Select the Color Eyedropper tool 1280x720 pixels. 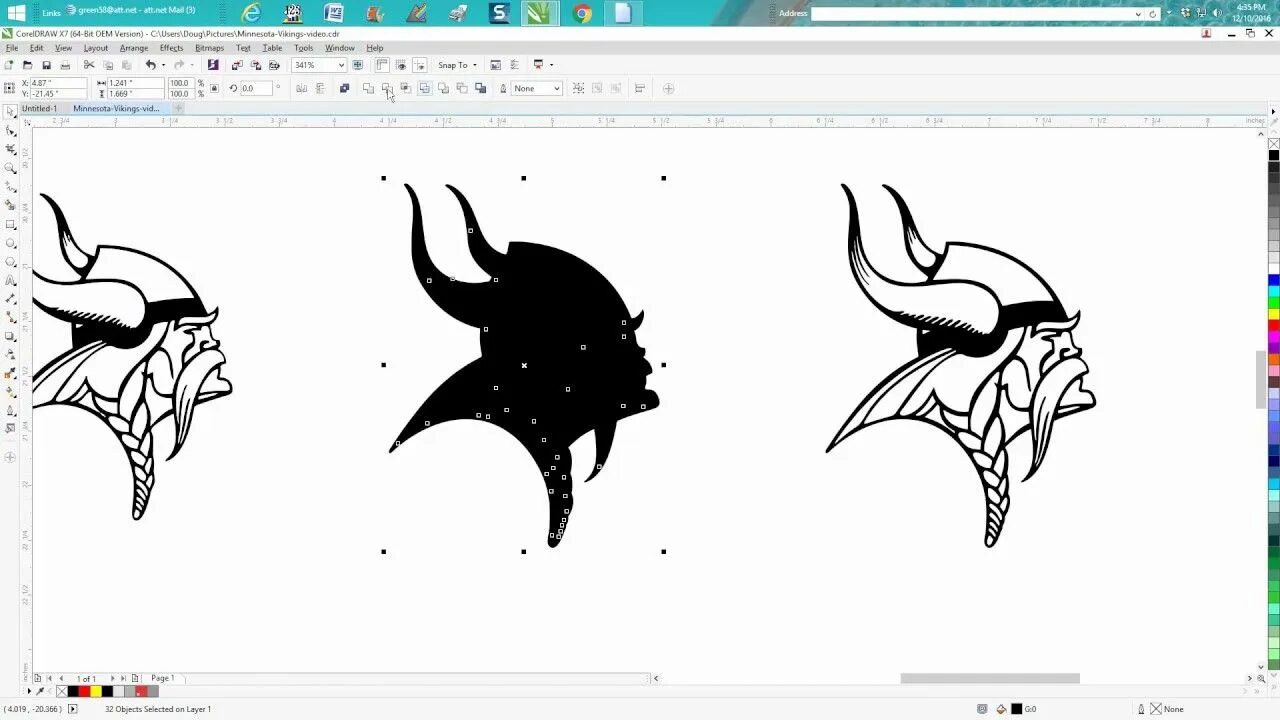tap(11, 373)
